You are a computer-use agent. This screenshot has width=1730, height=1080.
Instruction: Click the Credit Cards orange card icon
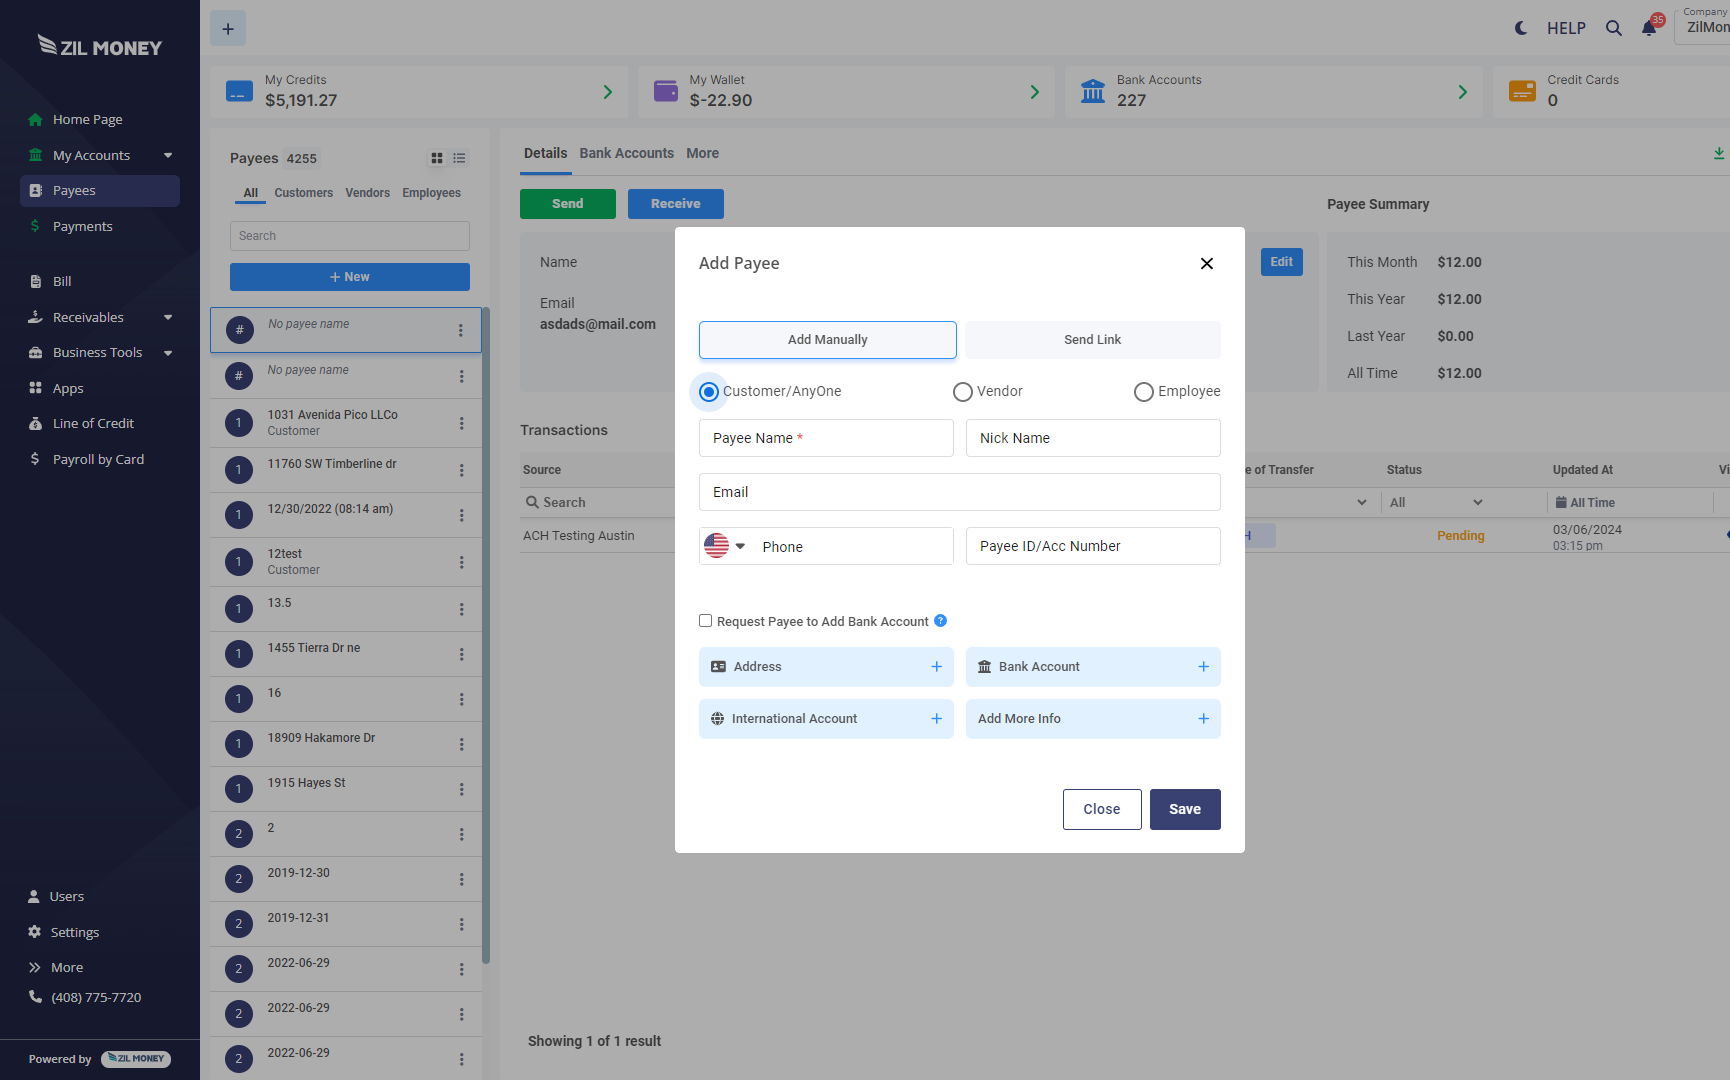1522,91
